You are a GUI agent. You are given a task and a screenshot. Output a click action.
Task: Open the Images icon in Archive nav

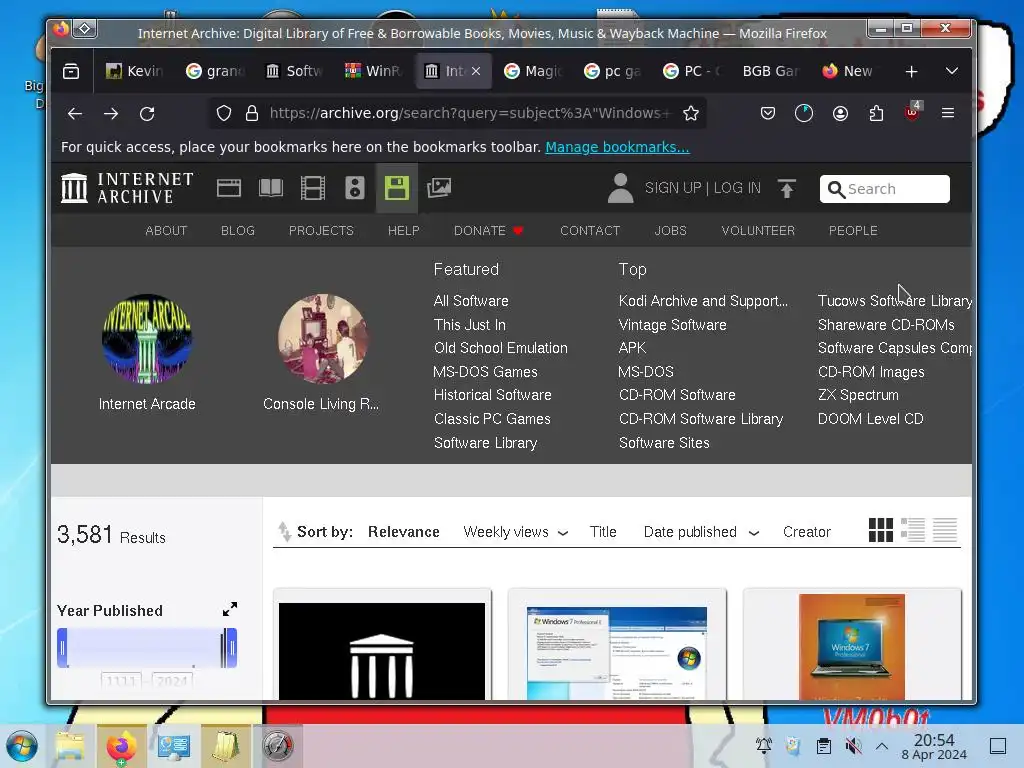pos(439,188)
